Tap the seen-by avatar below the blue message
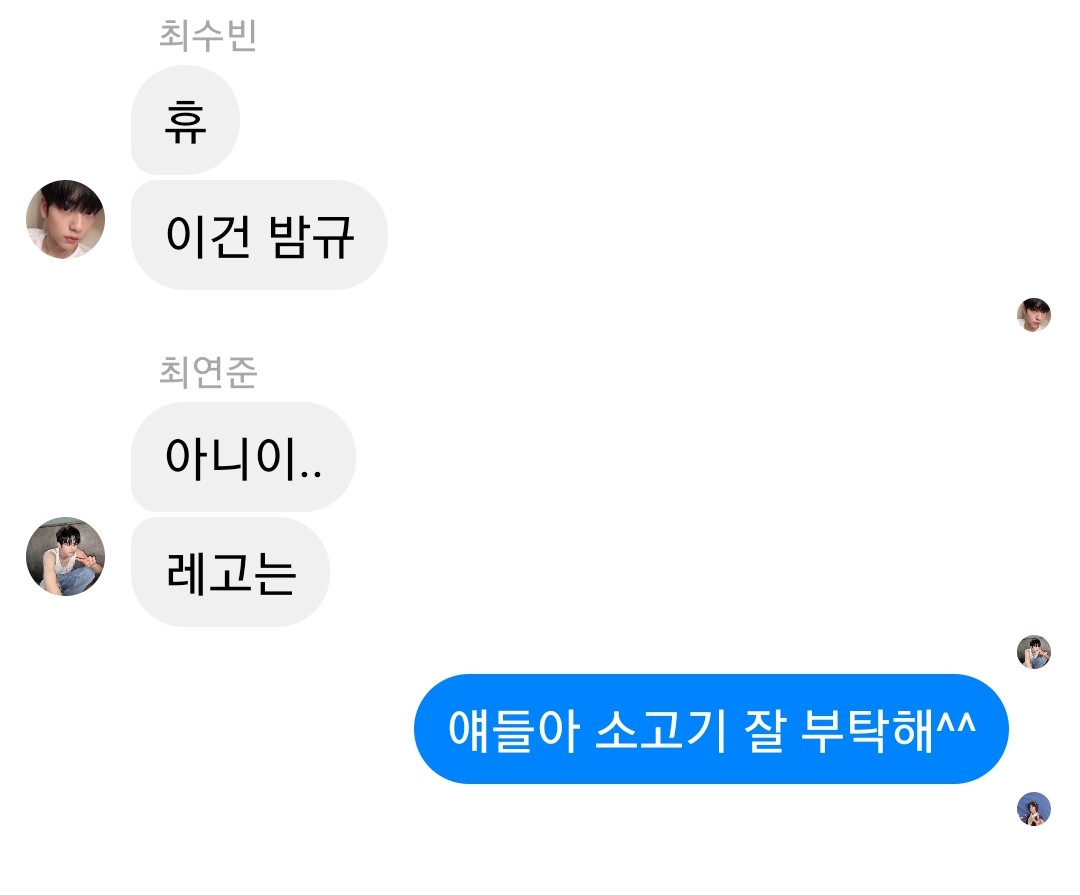1080x895 pixels. [x=1034, y=809]
